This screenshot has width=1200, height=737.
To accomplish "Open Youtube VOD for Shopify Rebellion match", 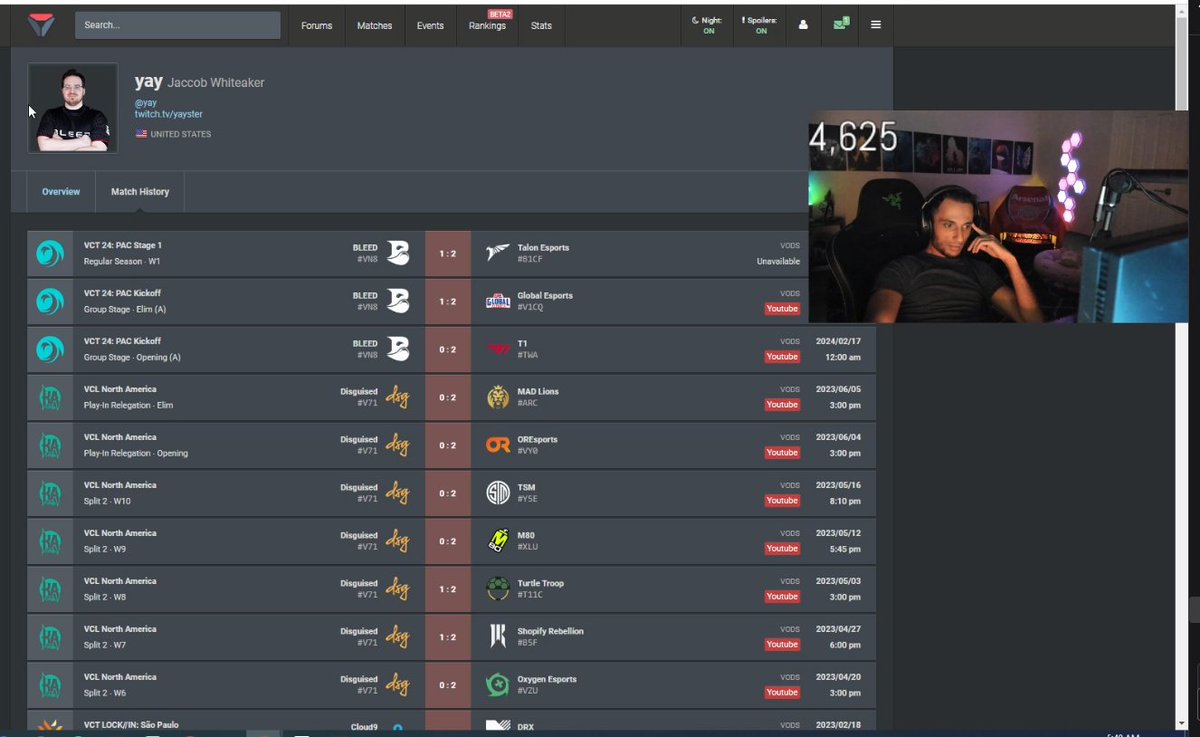I will [782, 645].
